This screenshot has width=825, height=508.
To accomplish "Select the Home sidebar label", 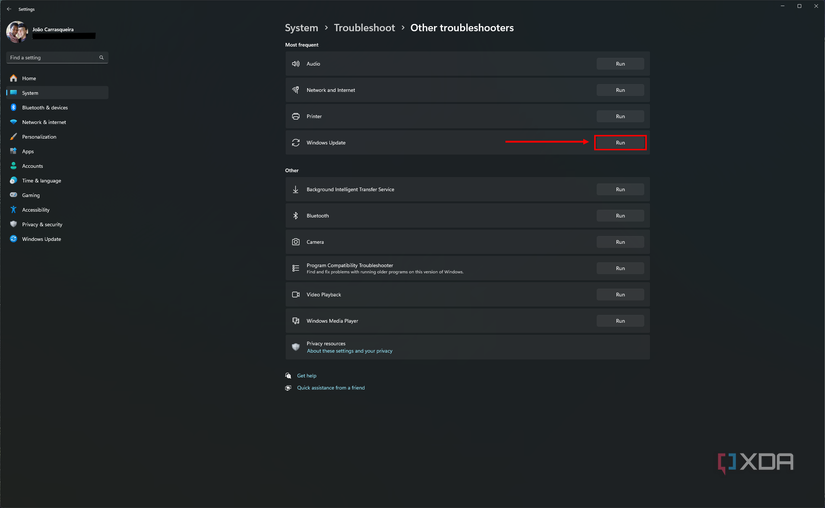I will [x=29, y=78].
